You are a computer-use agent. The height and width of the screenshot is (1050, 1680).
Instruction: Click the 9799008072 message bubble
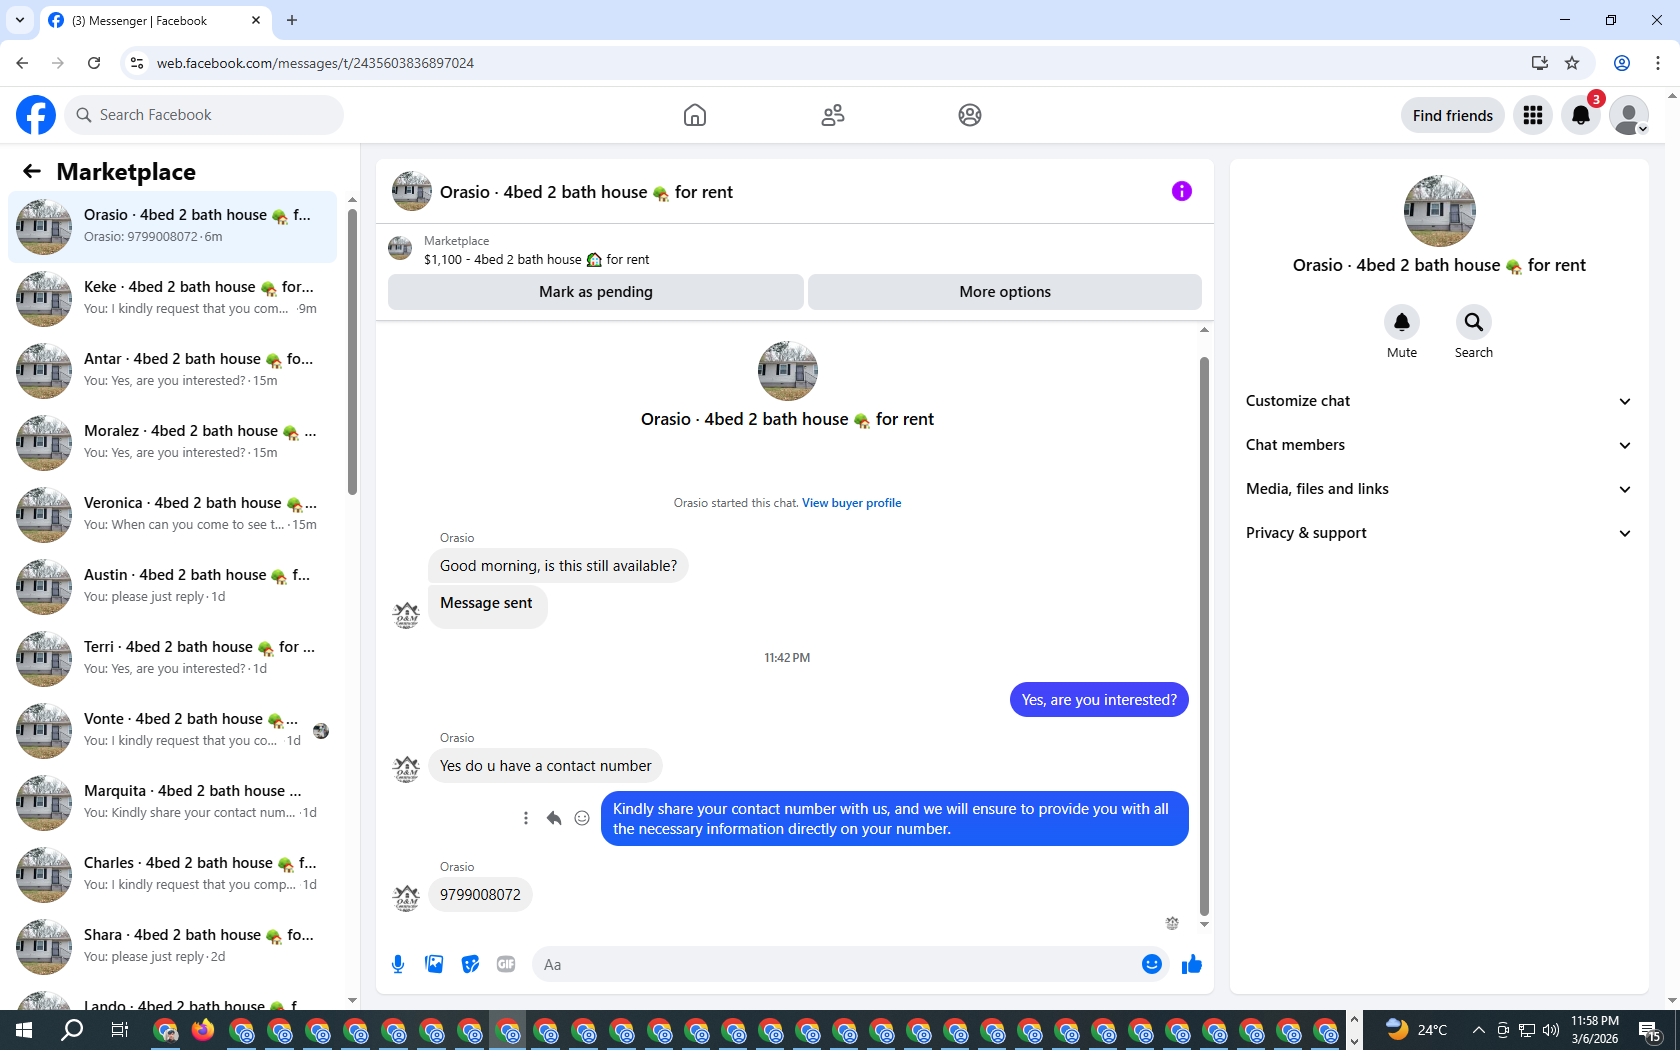(x=480, y=894)
